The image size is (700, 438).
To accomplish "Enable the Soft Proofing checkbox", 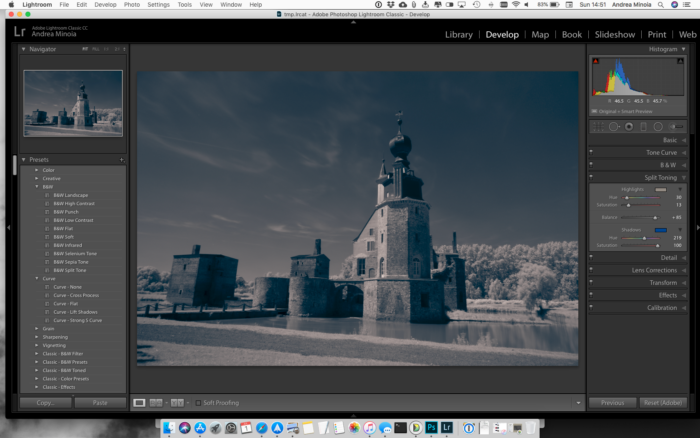I will coord(198,403).
